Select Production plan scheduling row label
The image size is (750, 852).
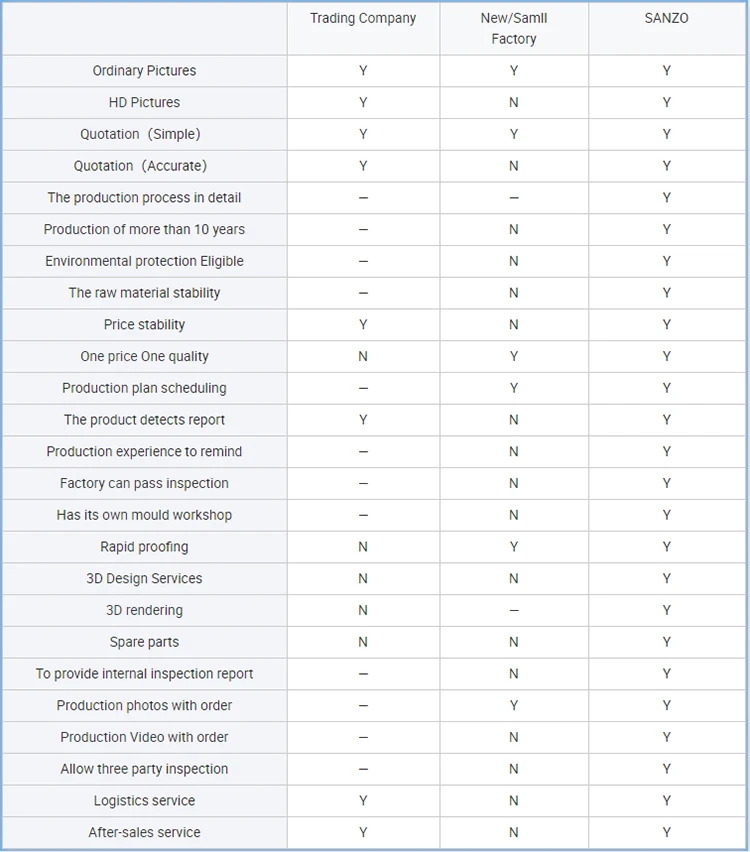click(144, 388)
